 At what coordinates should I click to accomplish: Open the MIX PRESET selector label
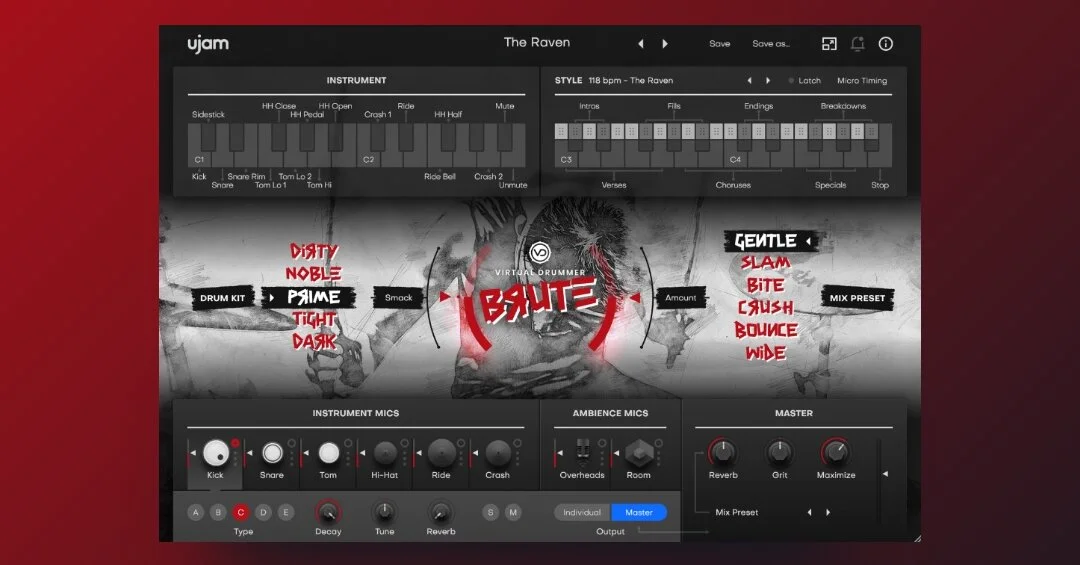(x=857, y=298)
